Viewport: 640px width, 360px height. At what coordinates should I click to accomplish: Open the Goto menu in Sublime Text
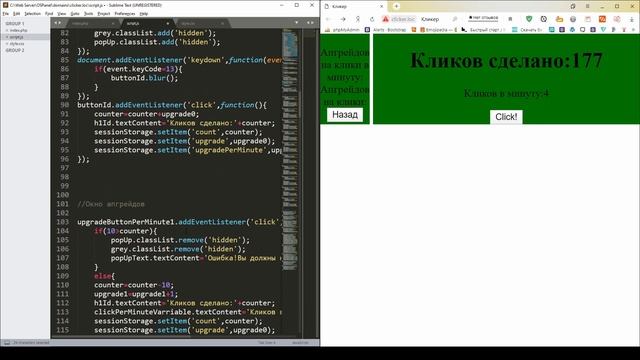[75, 13]
